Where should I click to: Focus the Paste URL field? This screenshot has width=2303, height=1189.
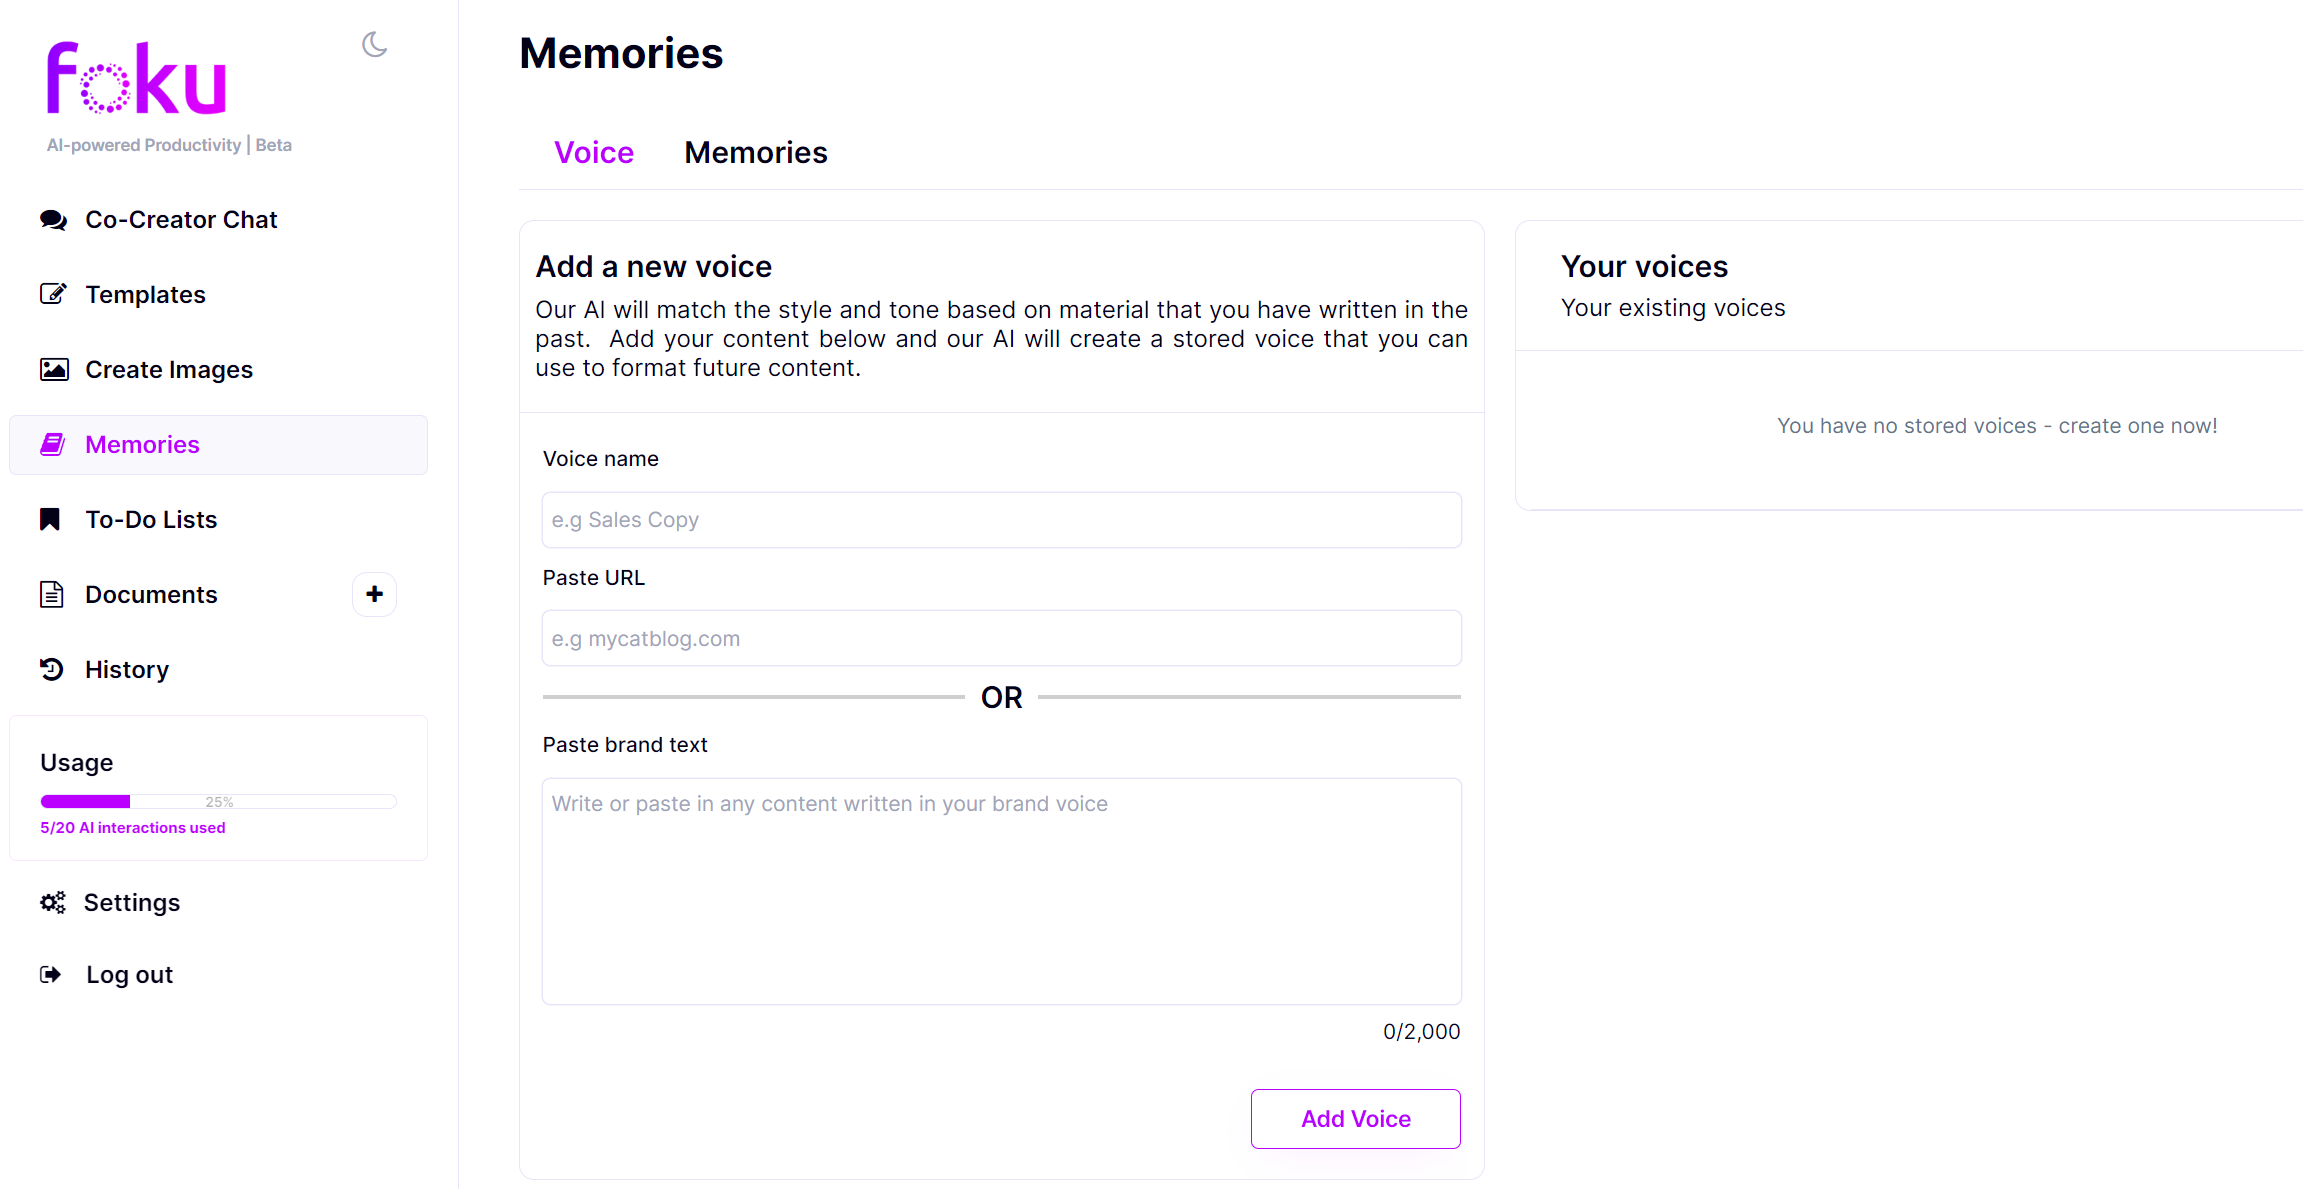pyautogui.click(x=1001, y=638)
